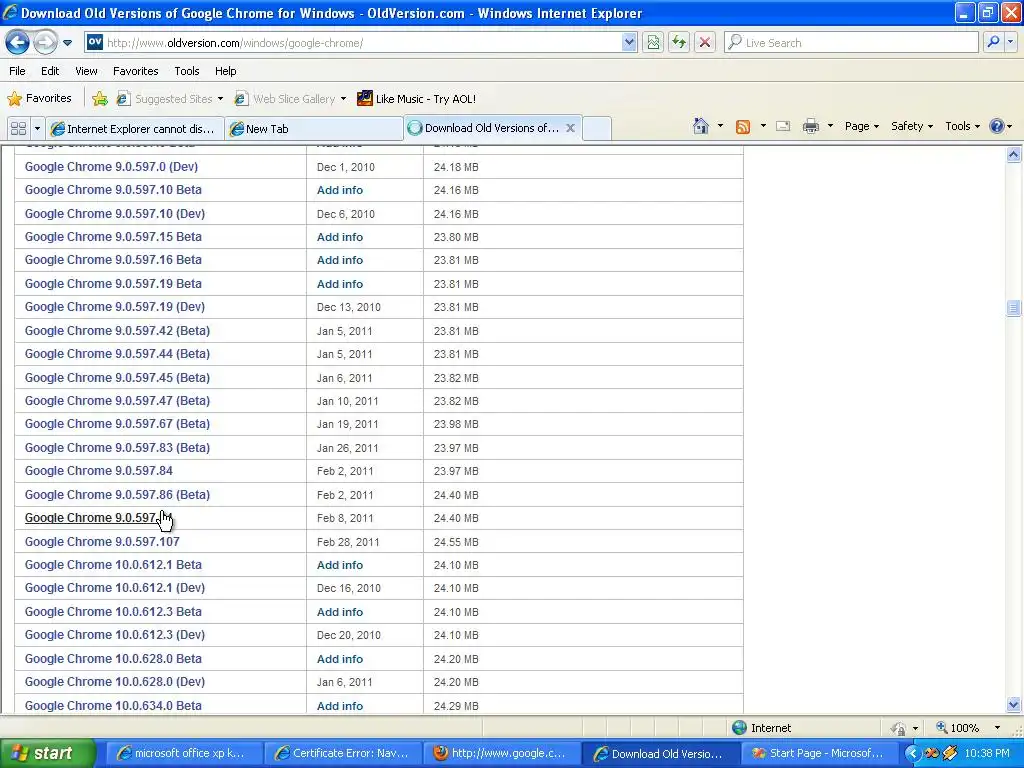
Task: Click the Quick Tabs grid icon
Action: click(18, 129)
